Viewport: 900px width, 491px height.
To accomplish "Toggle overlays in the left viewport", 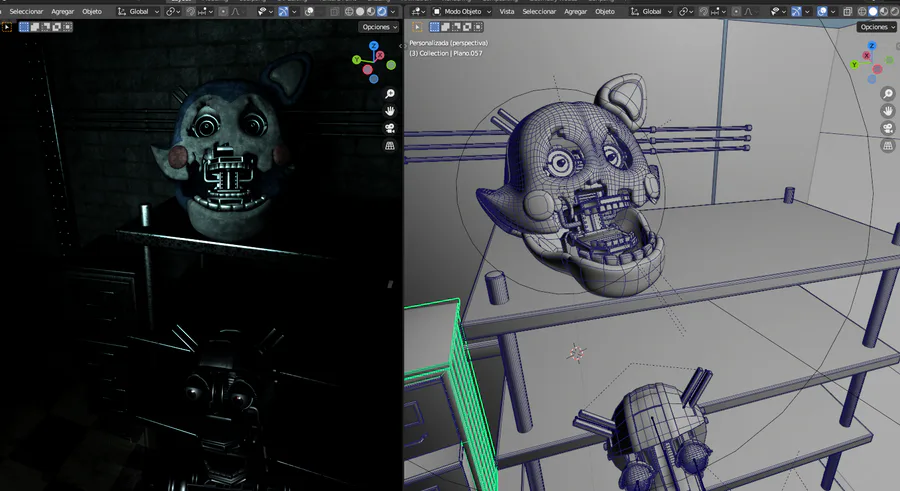I will [x=309, y=11].
